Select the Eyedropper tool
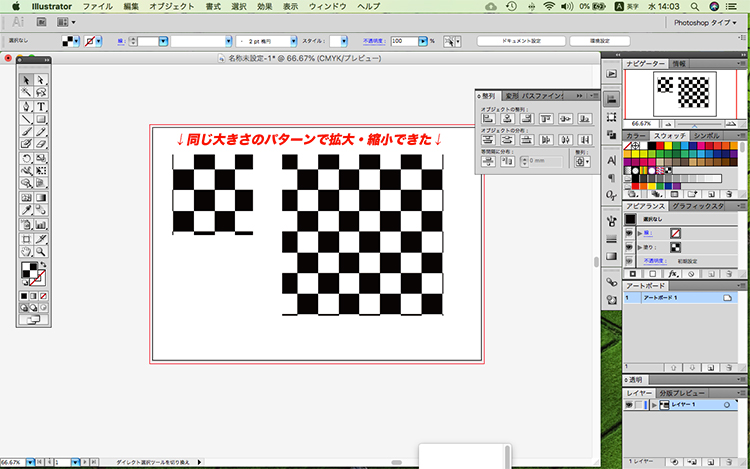This screenshot has height=469, width=750. 26,211
